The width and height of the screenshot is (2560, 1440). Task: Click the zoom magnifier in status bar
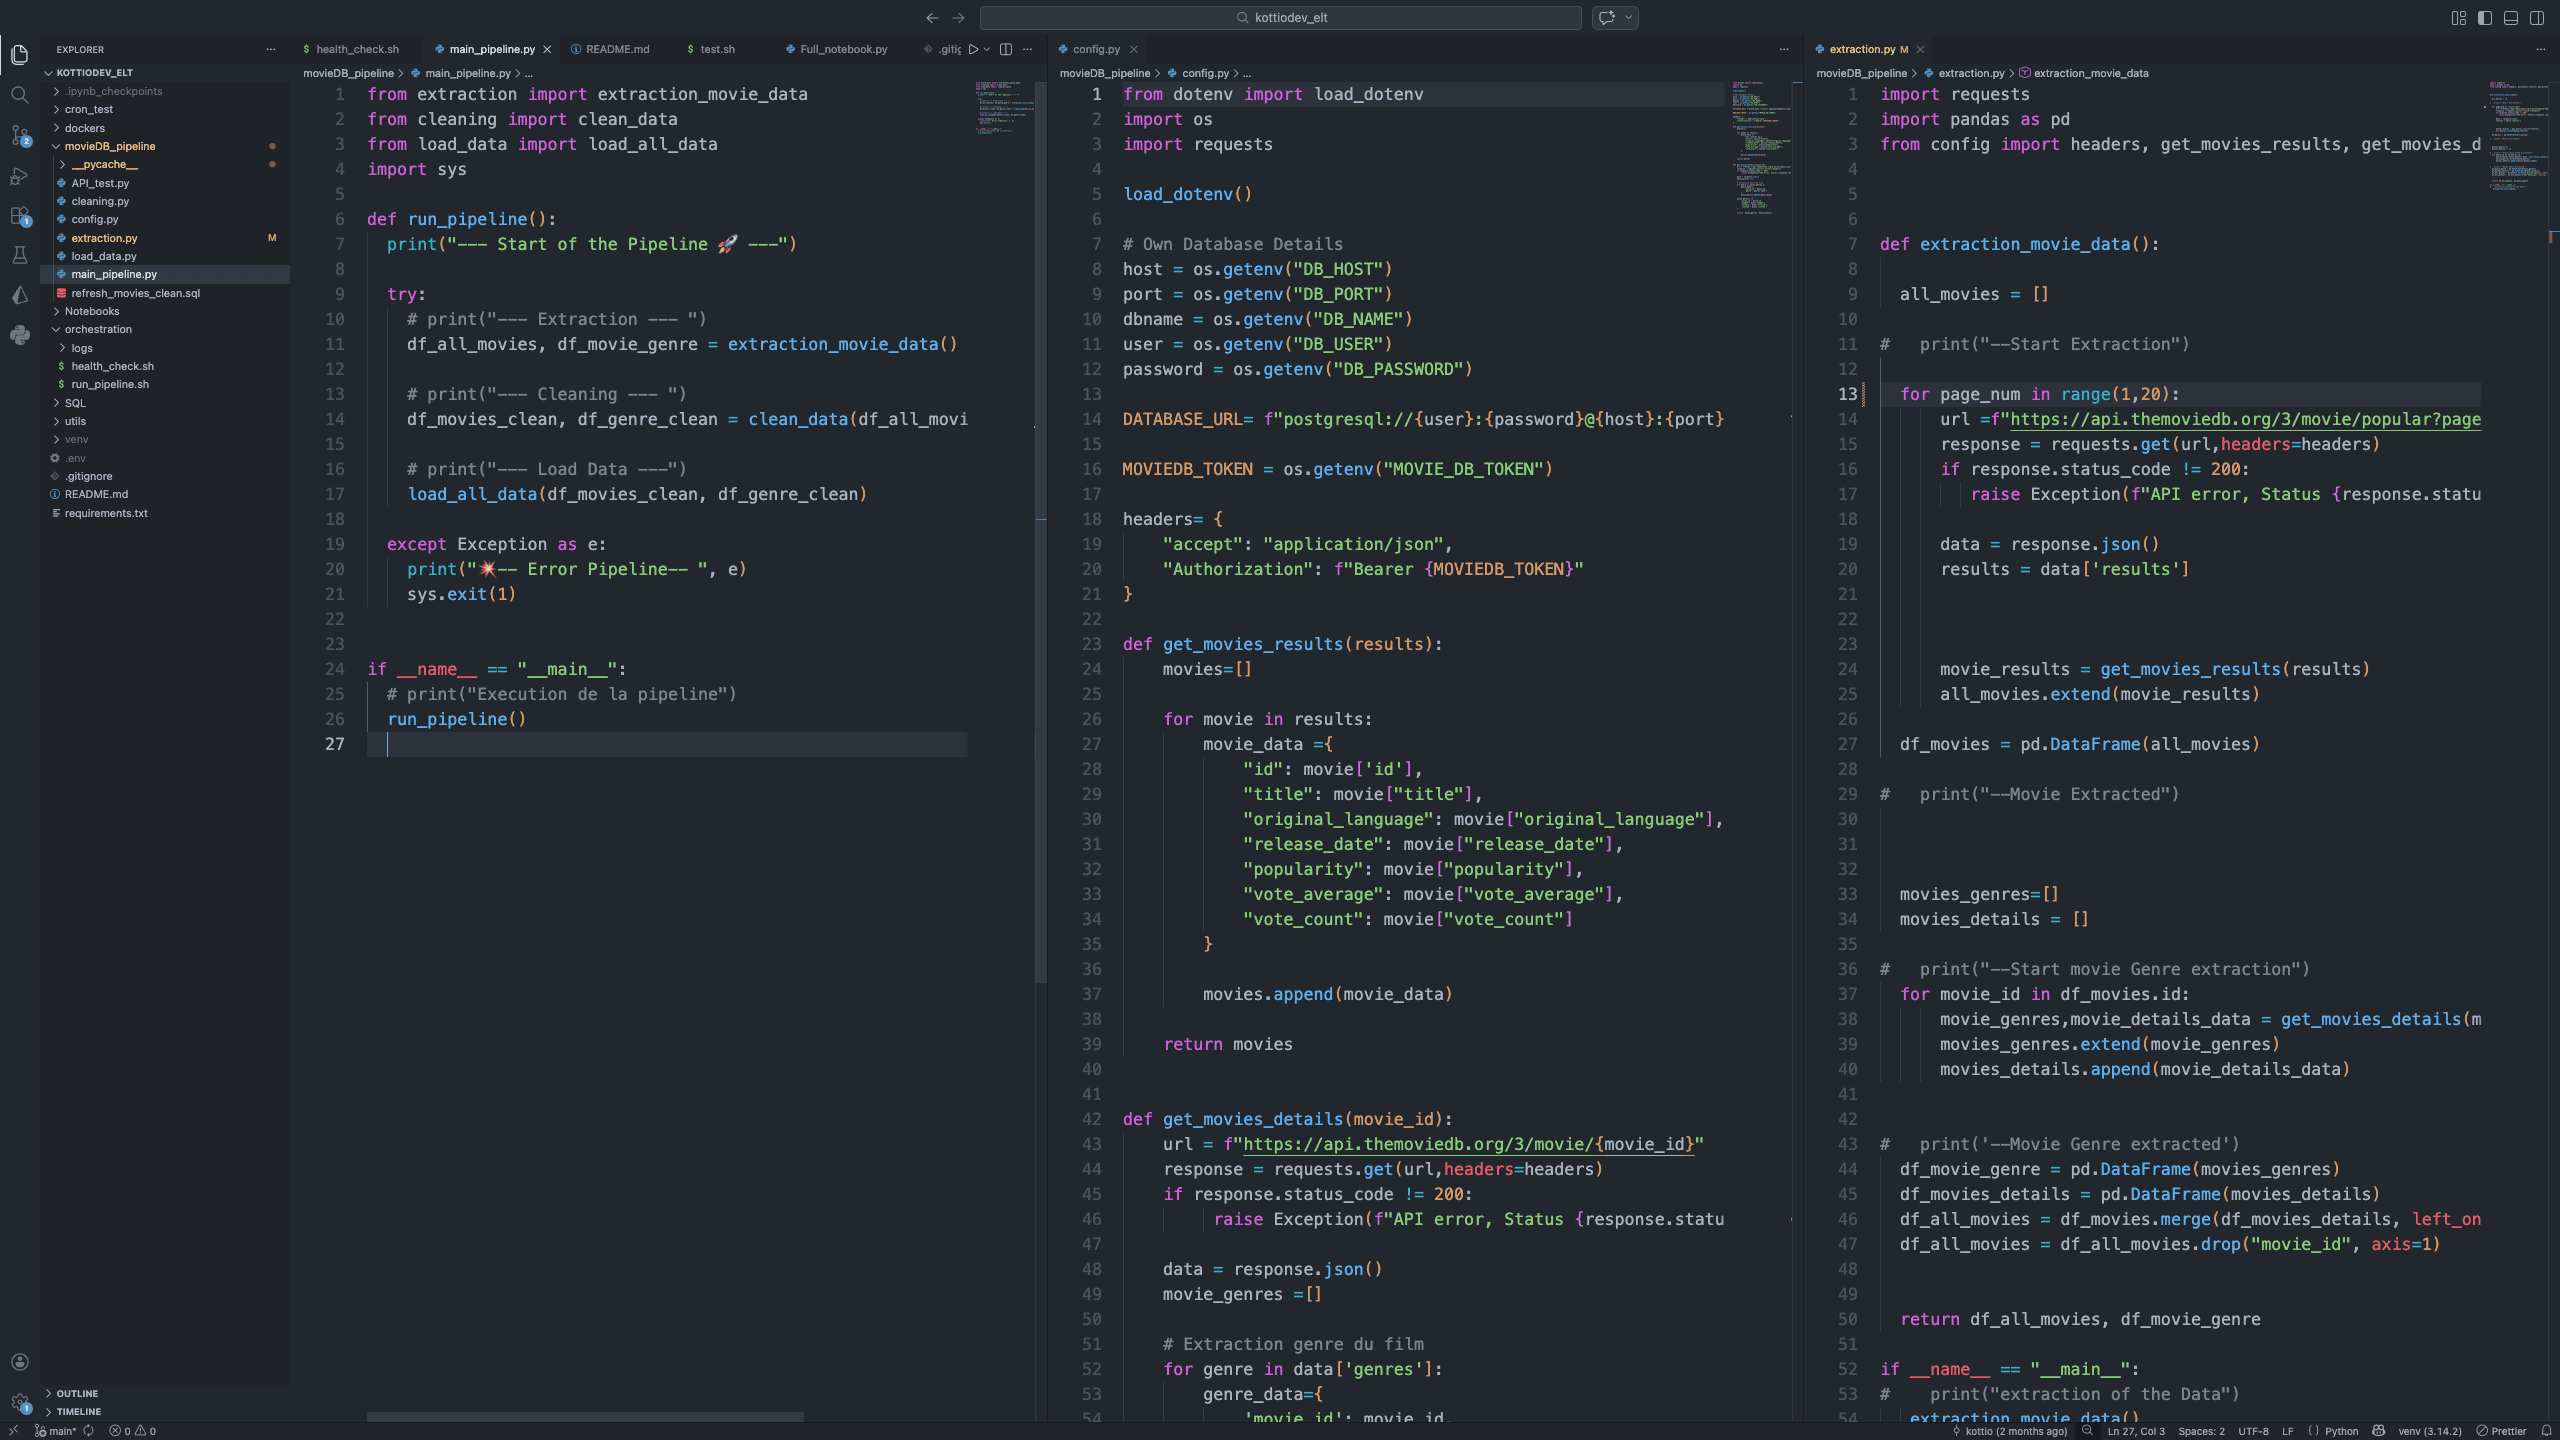coord(2087,1431)
